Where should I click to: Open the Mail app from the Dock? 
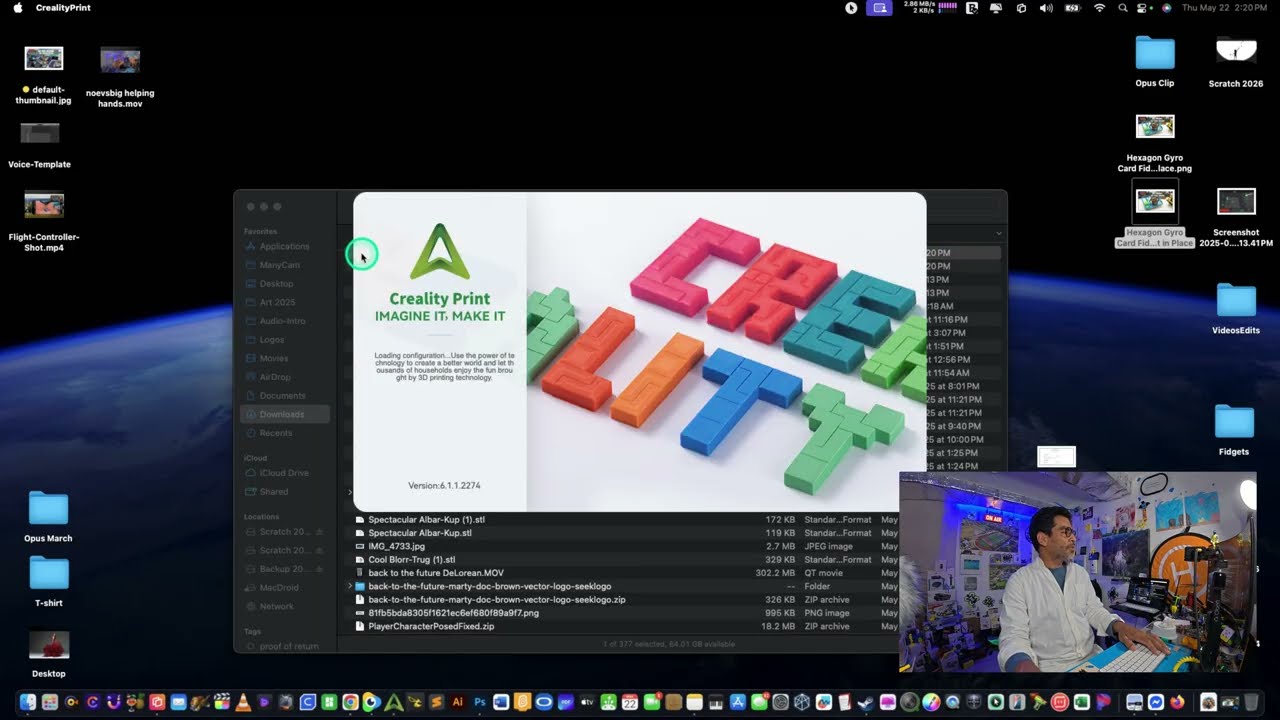tap(178, 702)
